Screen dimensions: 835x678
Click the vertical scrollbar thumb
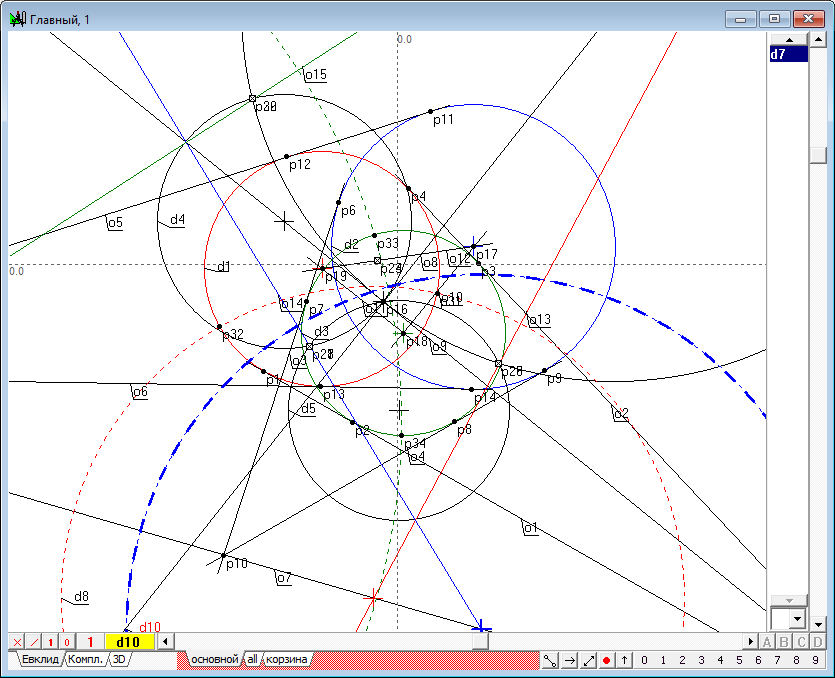pyautogui.click(x=818, y=155)
